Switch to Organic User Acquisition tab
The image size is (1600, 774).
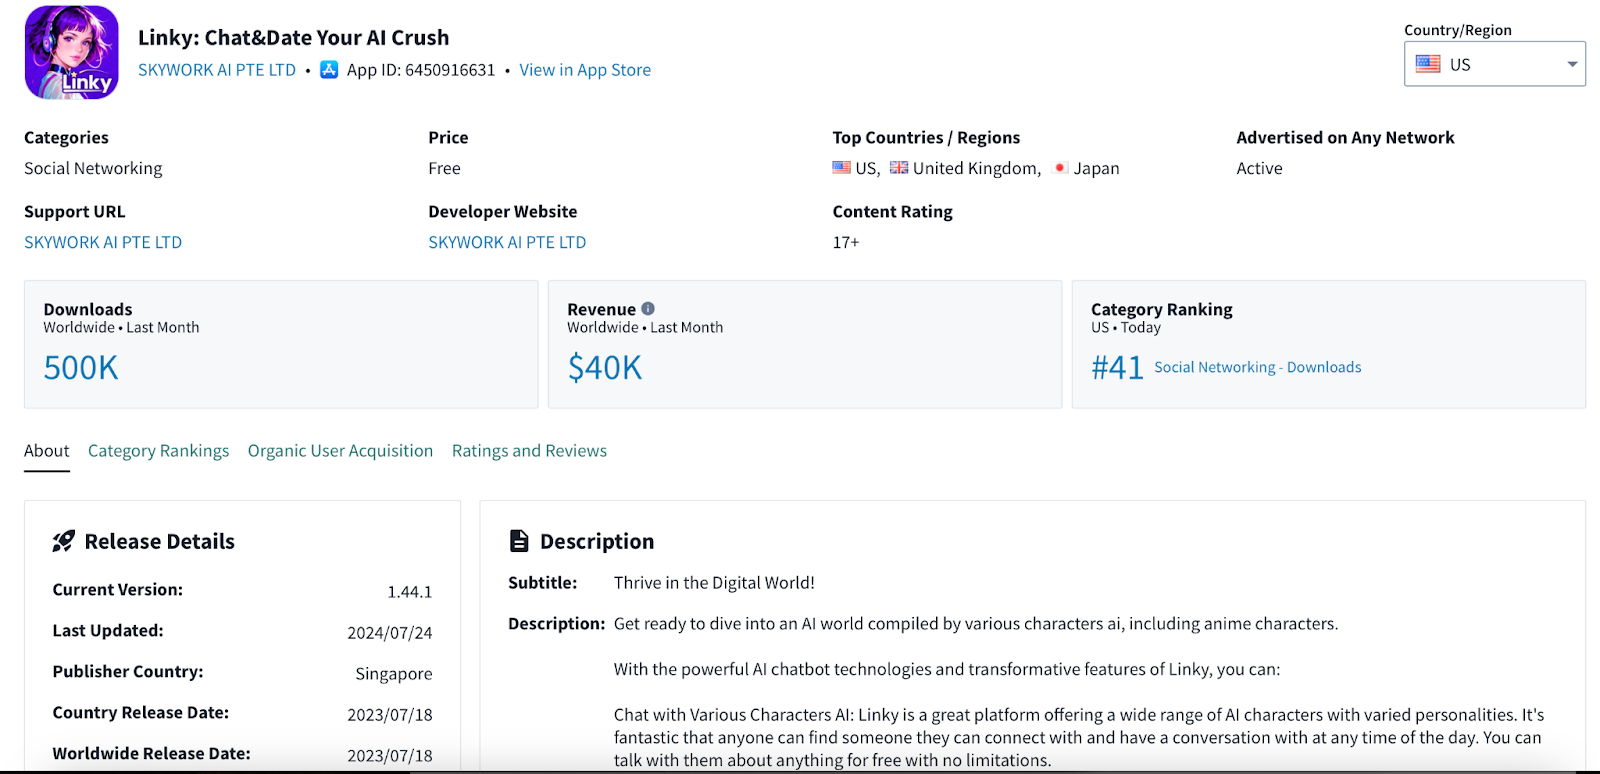(340, 451)
